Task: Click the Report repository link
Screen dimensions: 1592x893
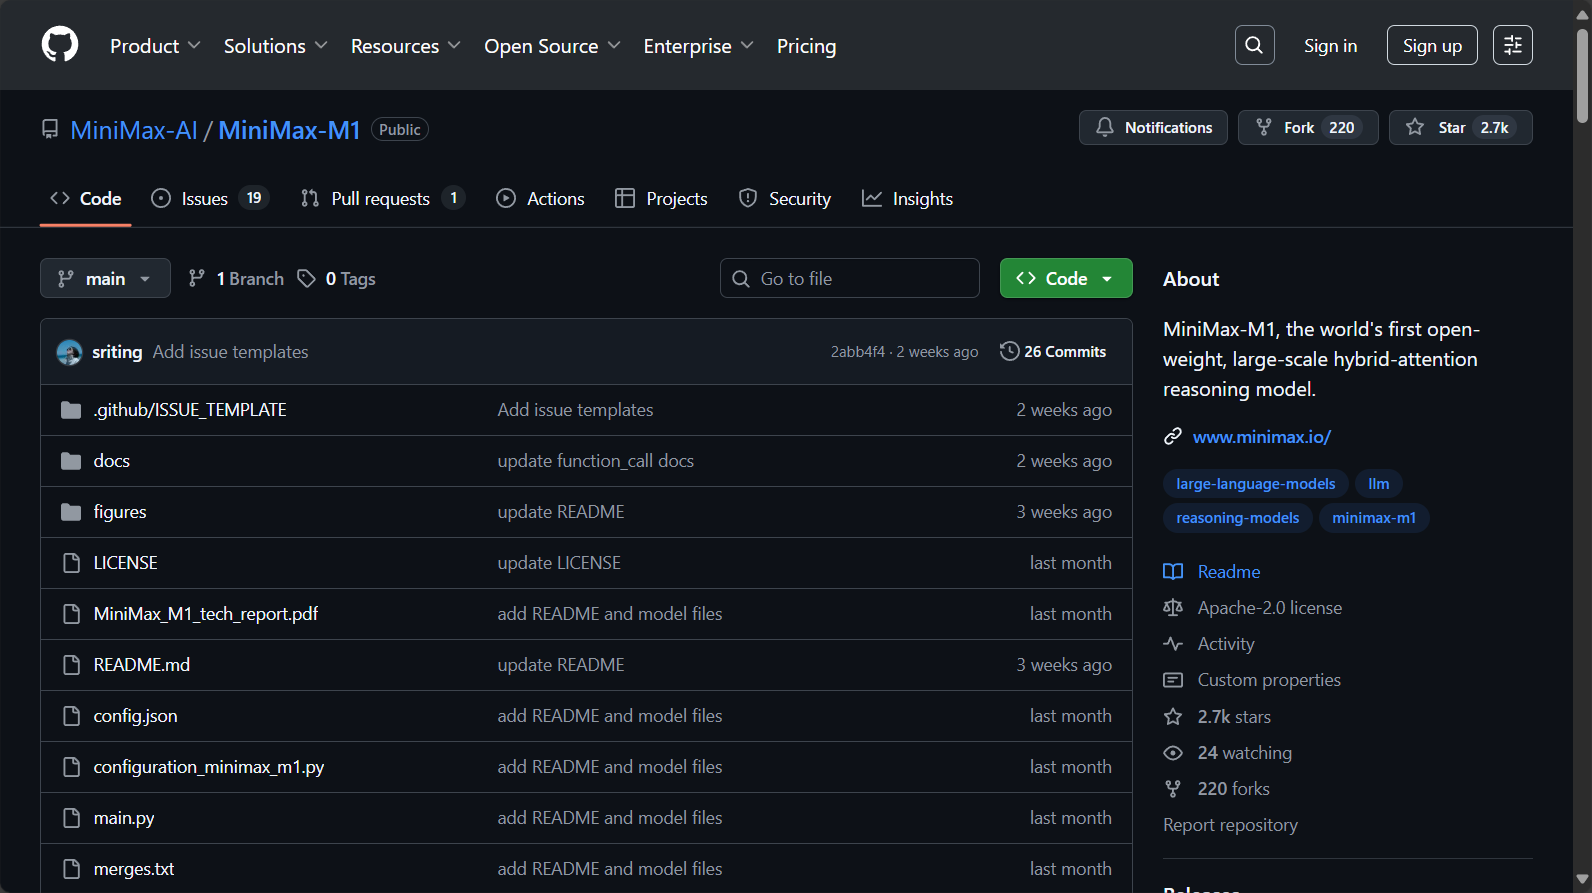Action: pos(1230,825)
